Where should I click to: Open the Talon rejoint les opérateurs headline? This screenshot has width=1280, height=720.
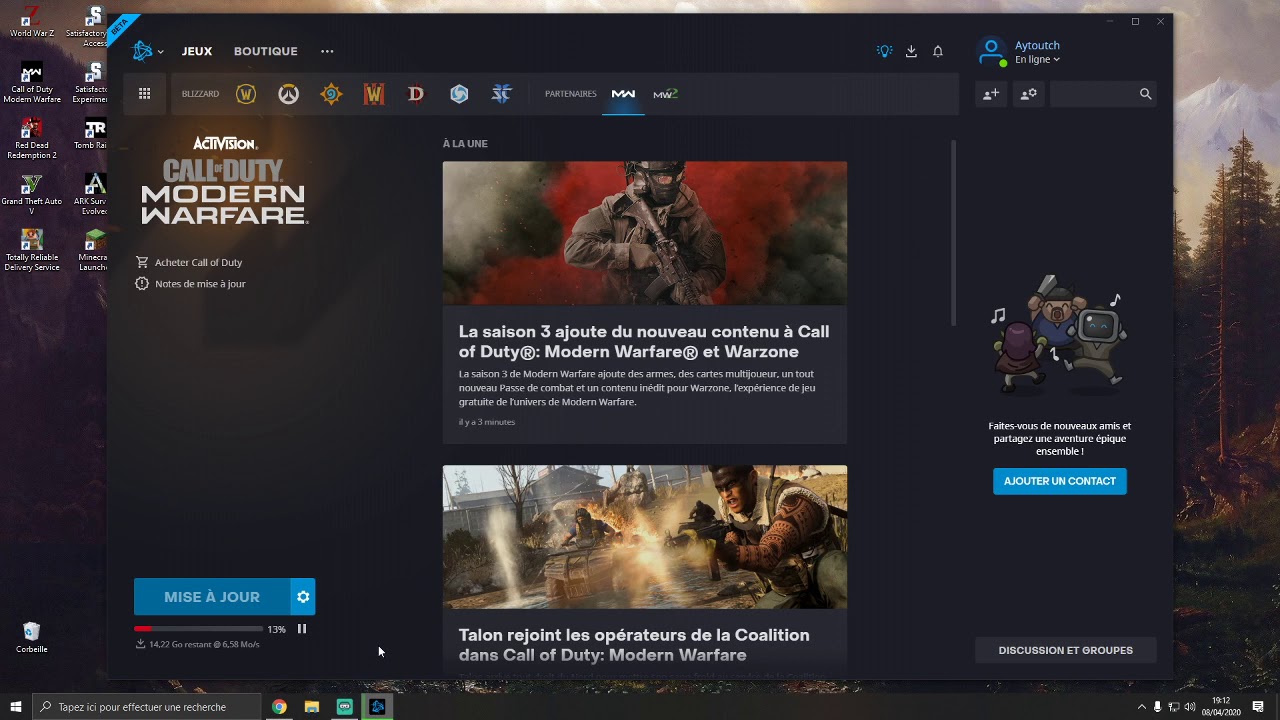pyautogui.click(x=634, y=645)
